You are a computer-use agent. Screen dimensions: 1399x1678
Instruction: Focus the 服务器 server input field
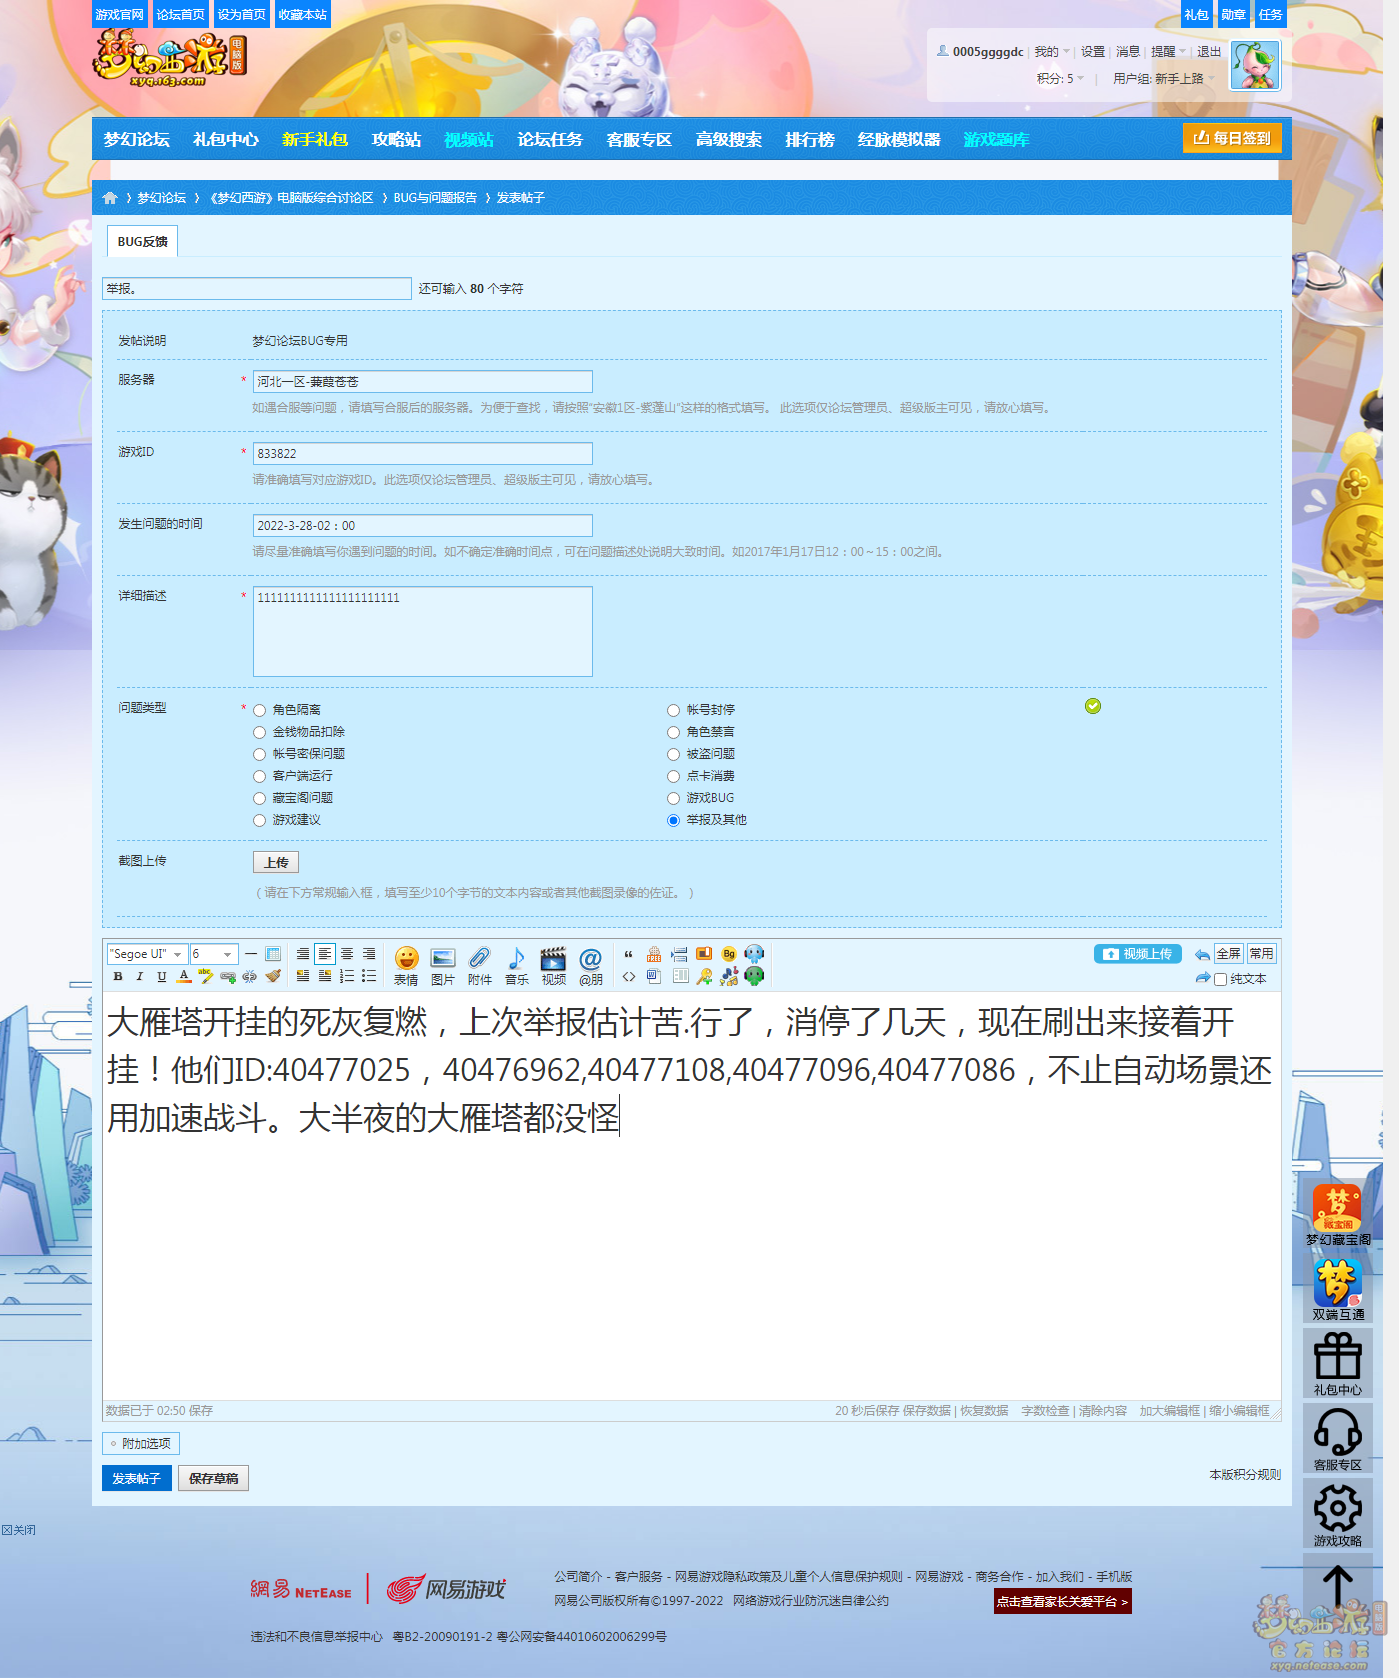423,382
